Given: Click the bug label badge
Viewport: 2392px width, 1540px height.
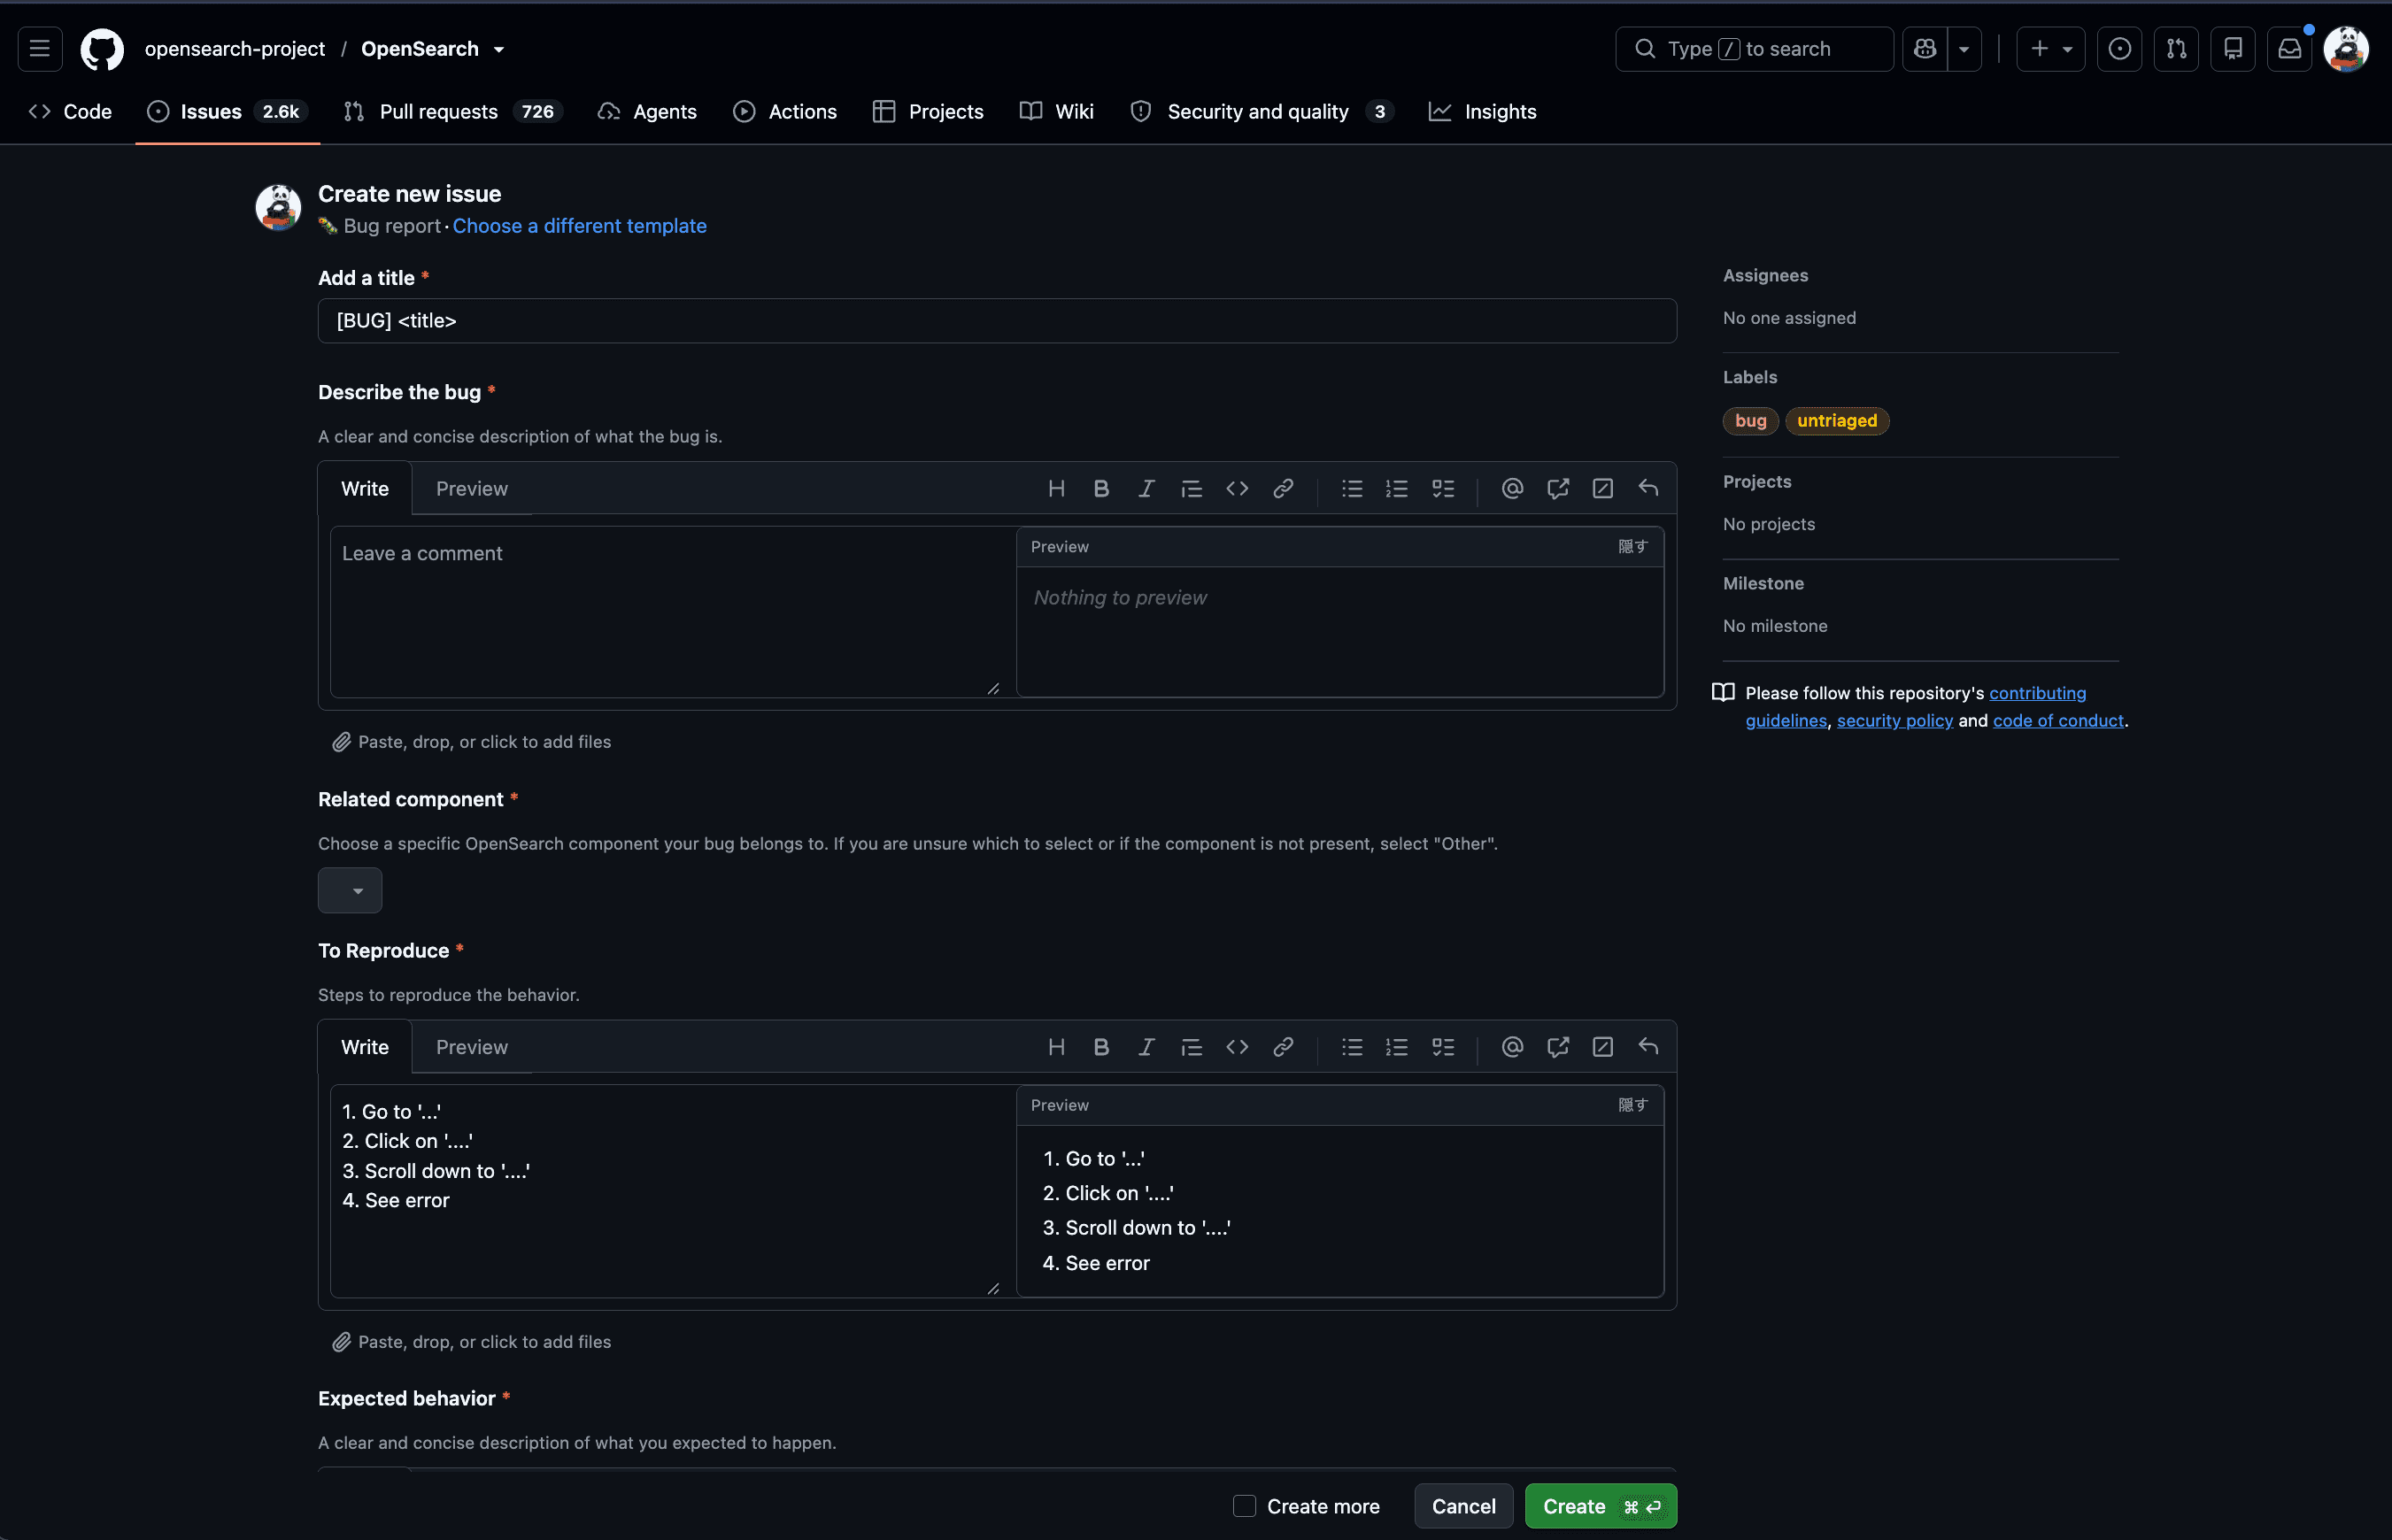Looking at the screenshot, I should [x=1750, y=421].
